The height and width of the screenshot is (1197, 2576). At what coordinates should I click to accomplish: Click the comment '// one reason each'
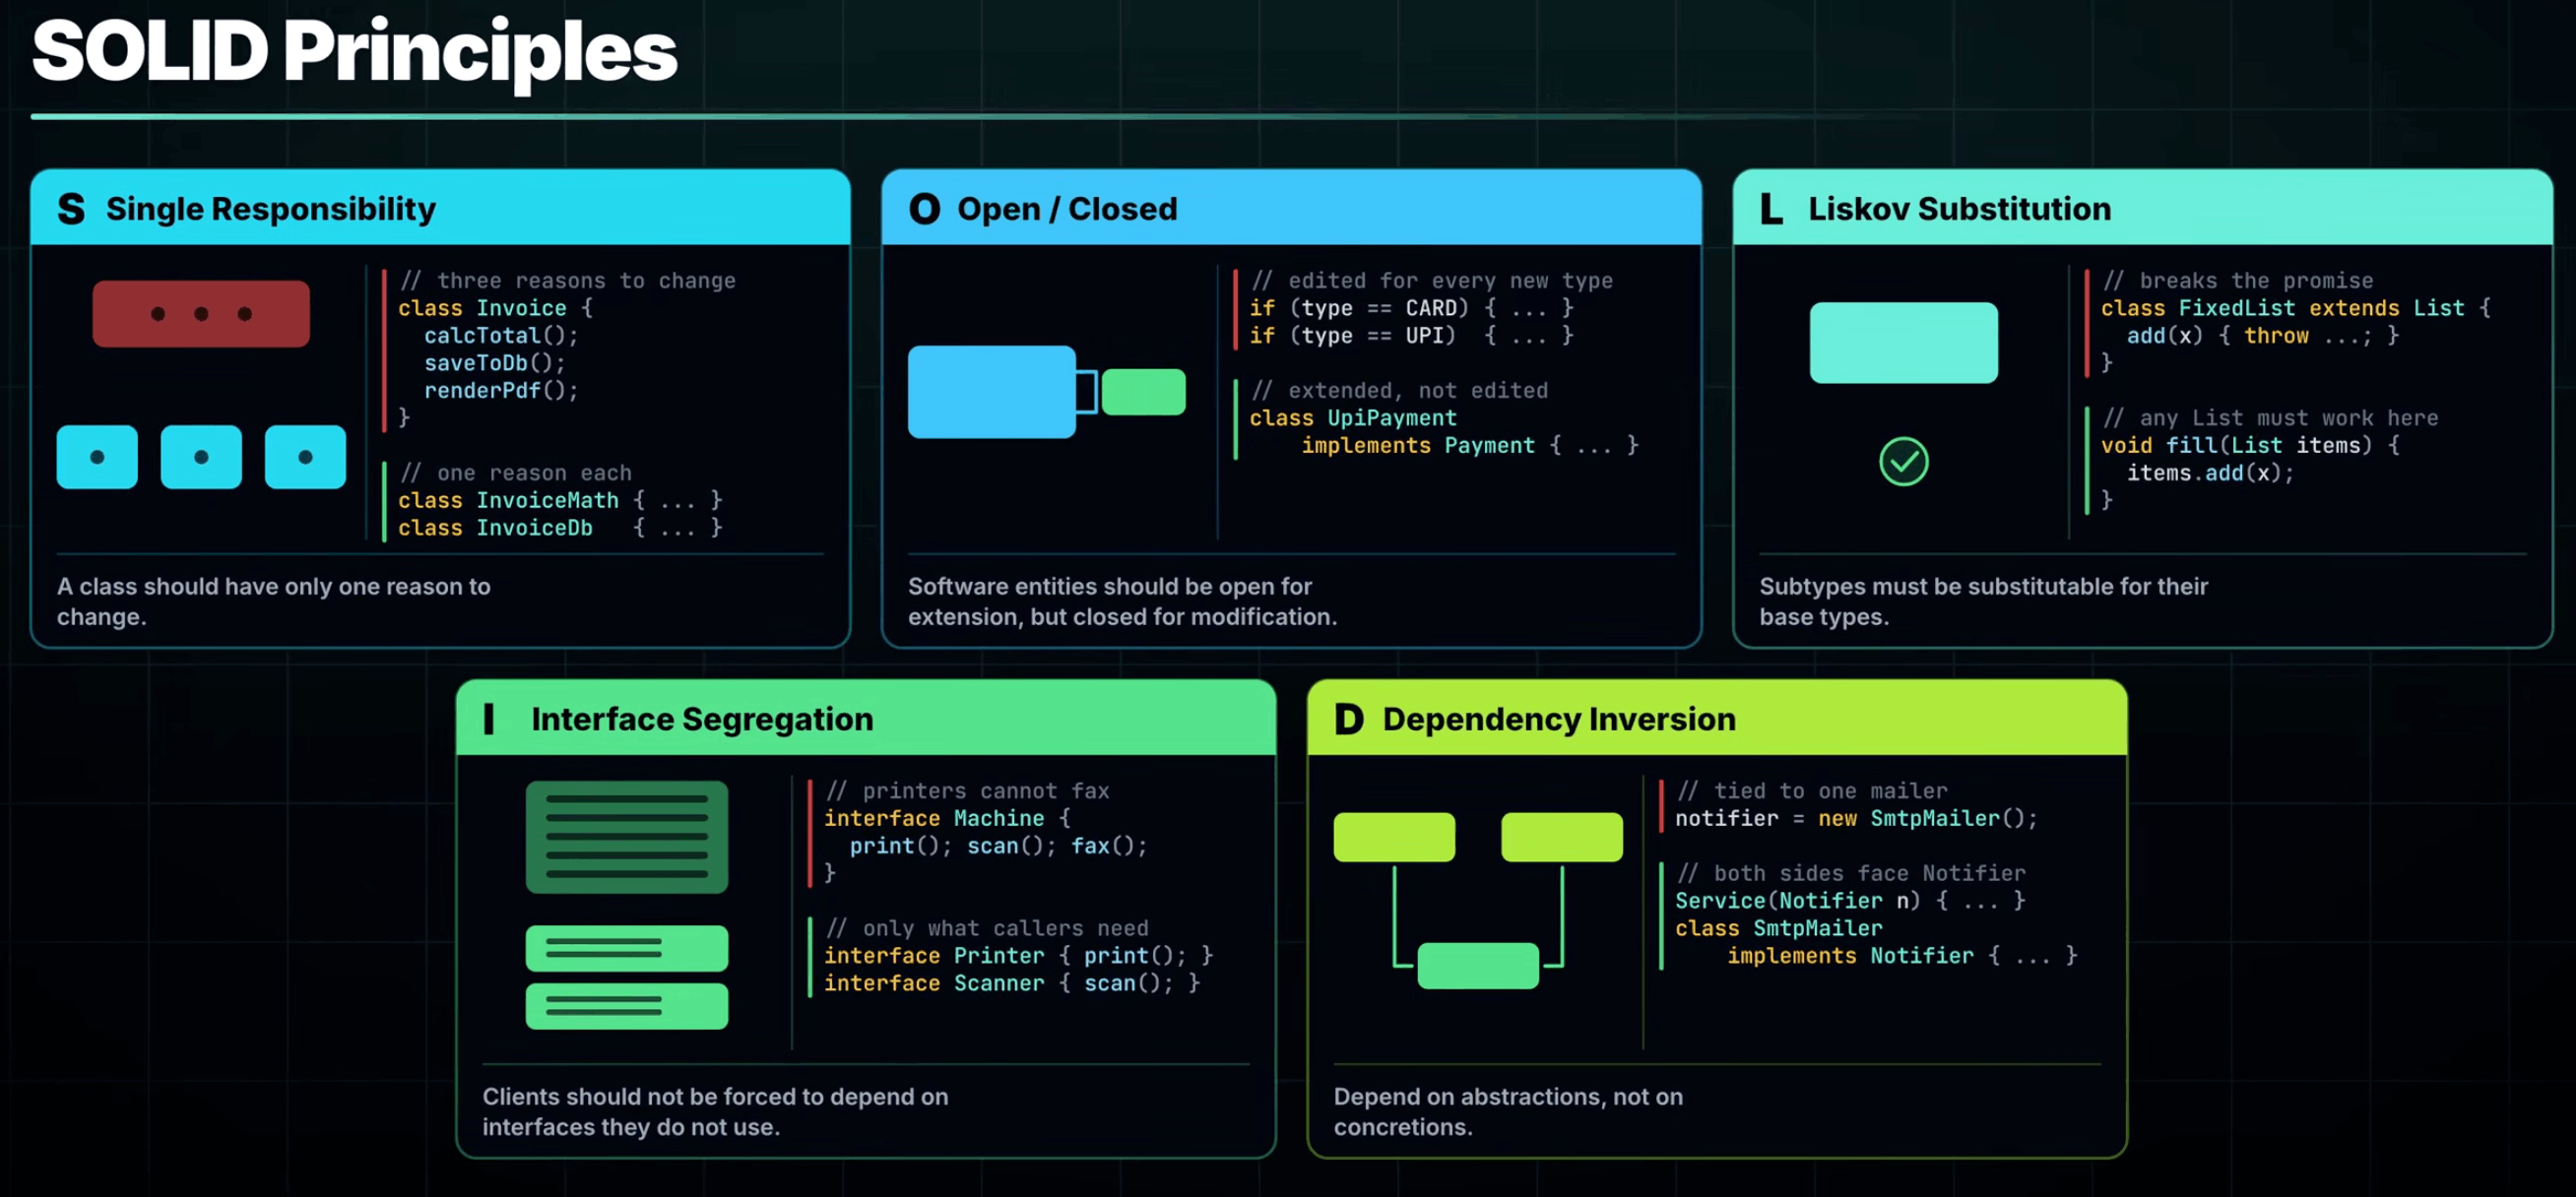[515, 473]
